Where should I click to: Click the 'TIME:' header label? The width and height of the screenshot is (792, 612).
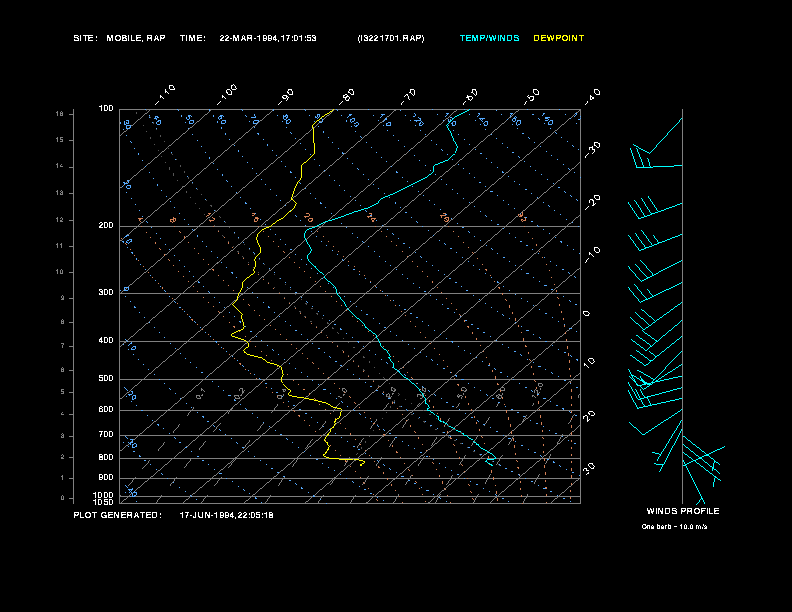[192, 38]
